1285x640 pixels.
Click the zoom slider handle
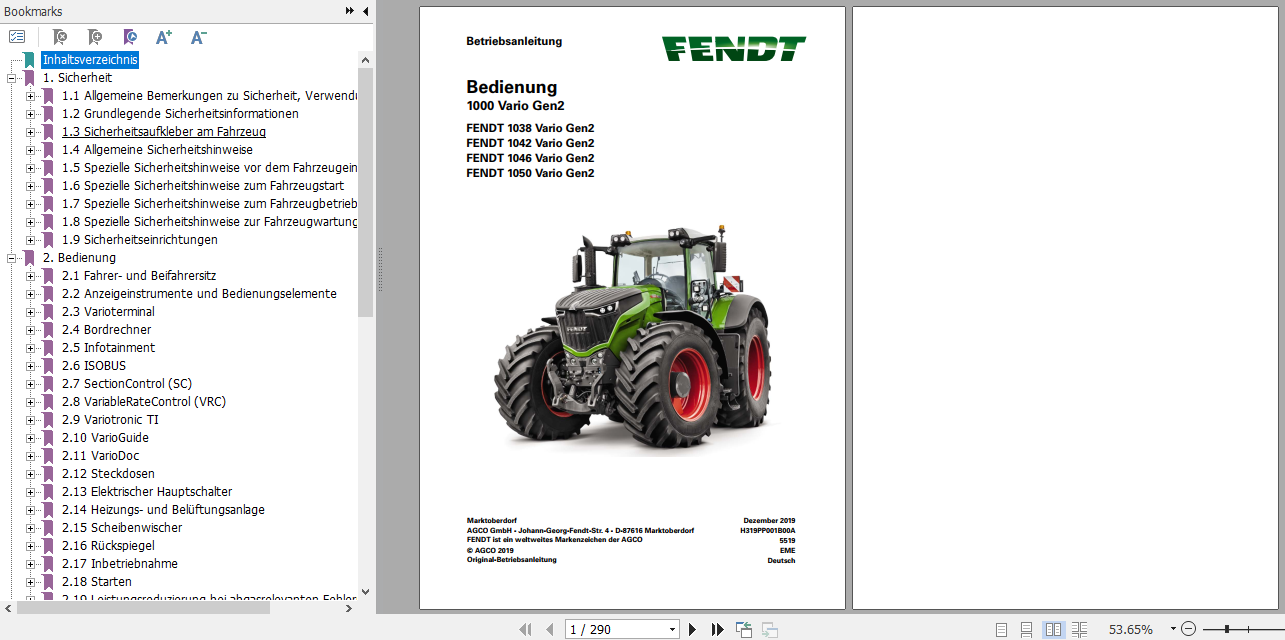(1227, 629)
